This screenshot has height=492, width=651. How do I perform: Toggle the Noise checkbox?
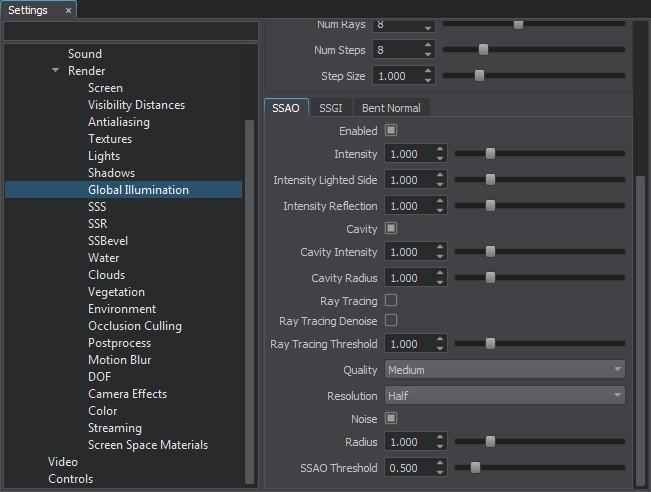pyautogui.click(x=391, y=418)
